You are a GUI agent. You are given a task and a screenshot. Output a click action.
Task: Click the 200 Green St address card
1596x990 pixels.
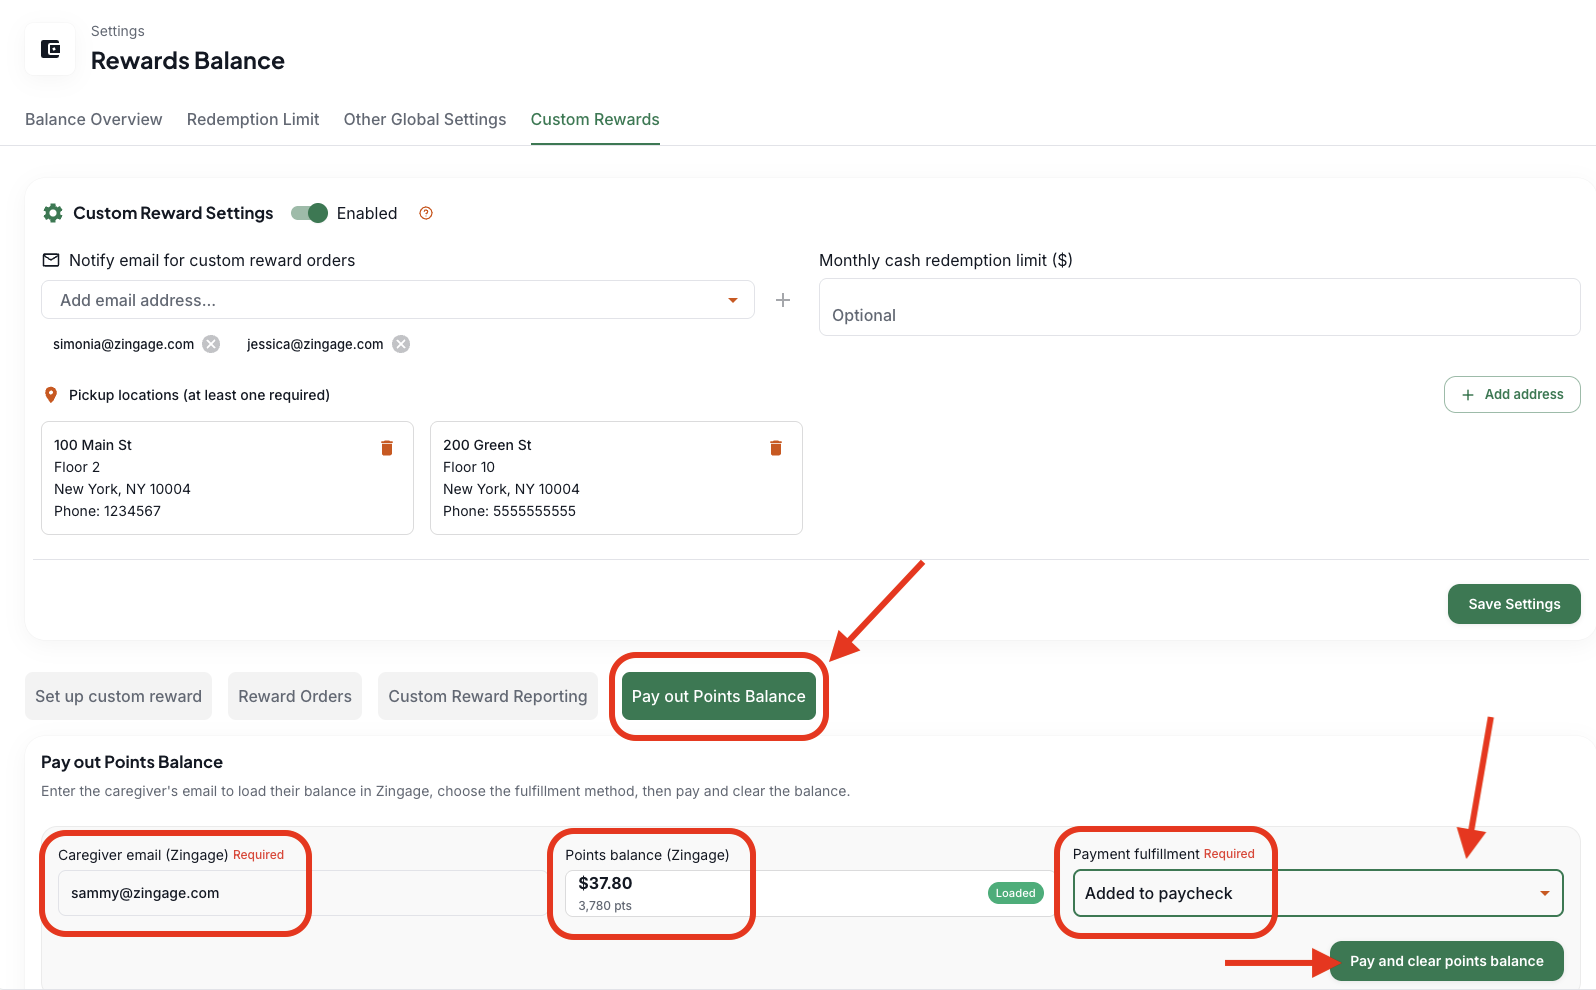(616, 478)
